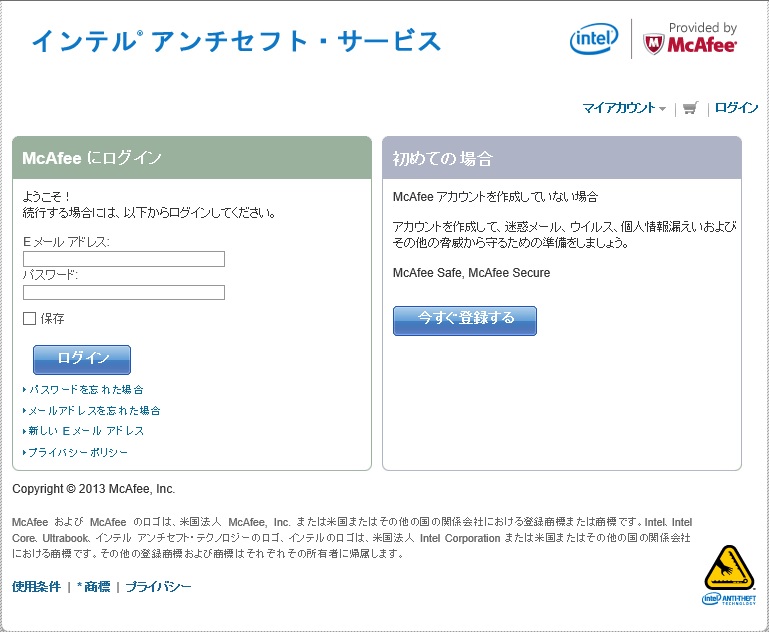
Task: Click the Intel logo in header
Action: tap(594, 39)
